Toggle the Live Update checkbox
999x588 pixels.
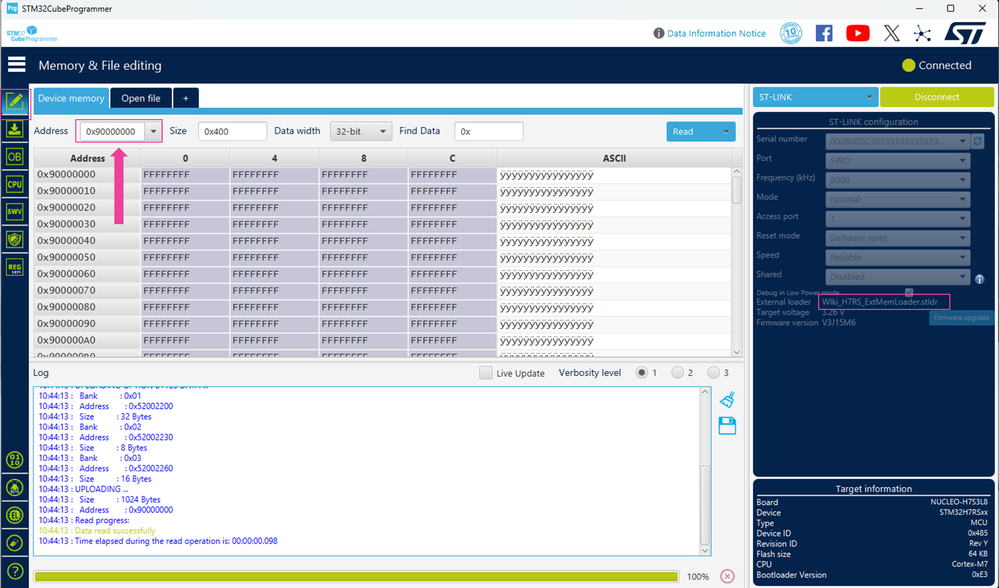pos(485,373)
